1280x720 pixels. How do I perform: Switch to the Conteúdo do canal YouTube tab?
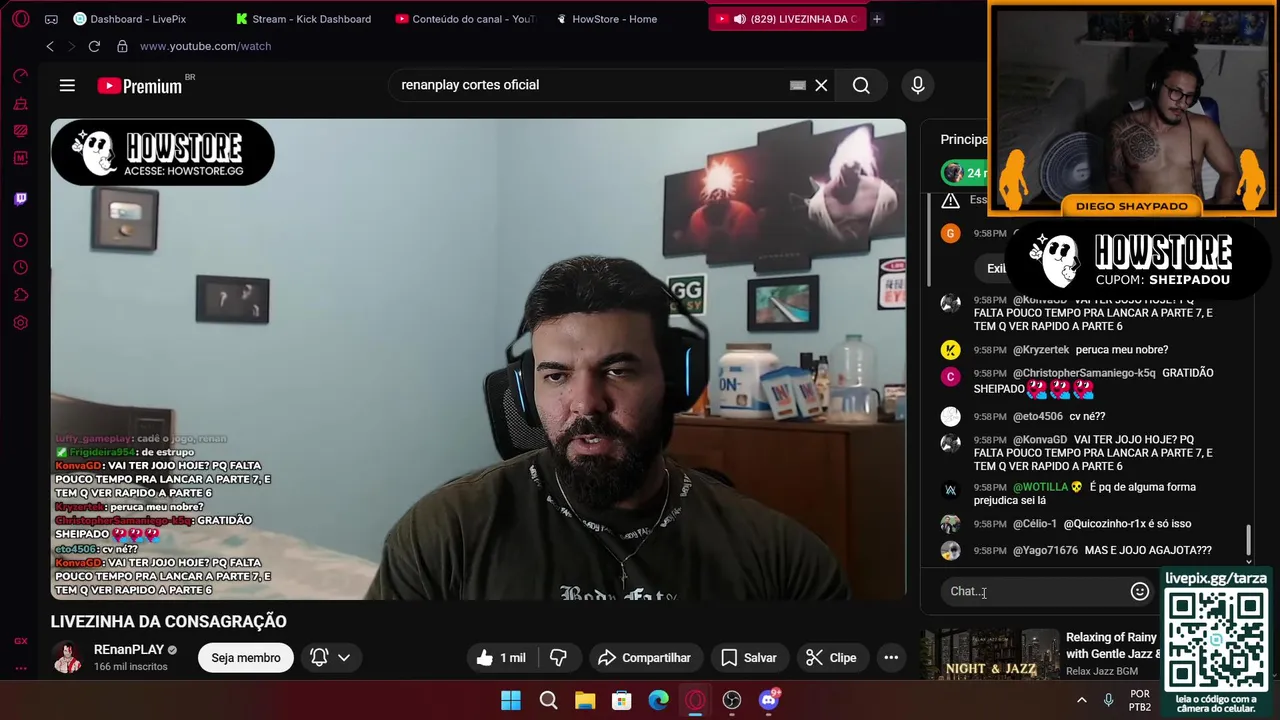coord(465,19)
